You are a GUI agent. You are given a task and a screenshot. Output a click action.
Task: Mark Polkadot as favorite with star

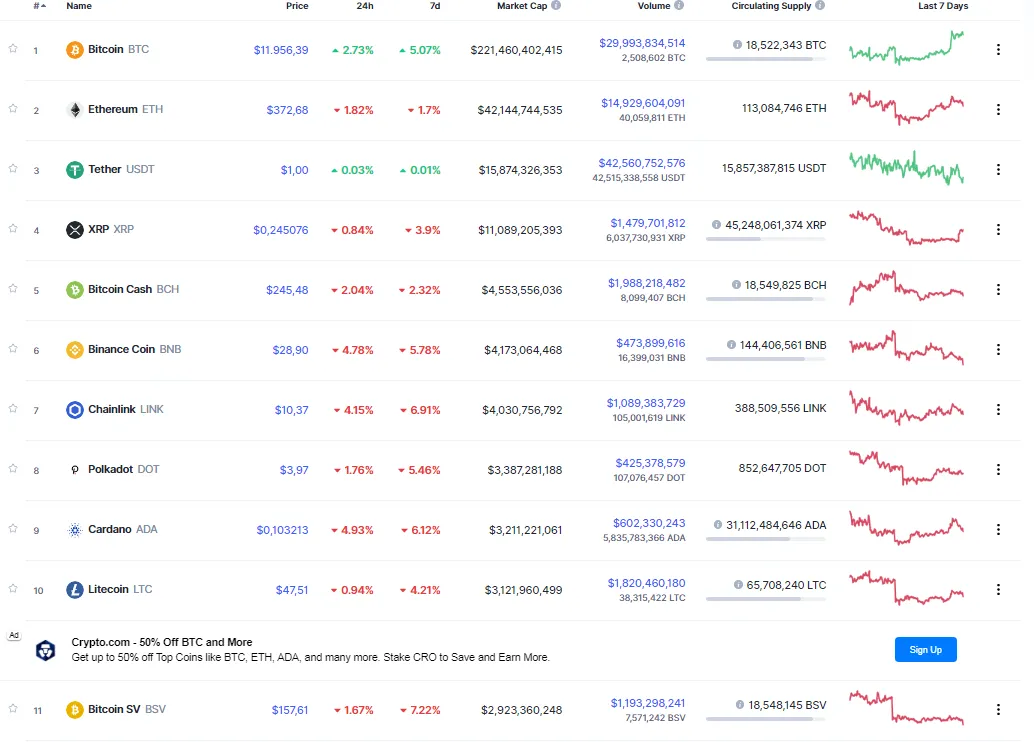(13, 468)
